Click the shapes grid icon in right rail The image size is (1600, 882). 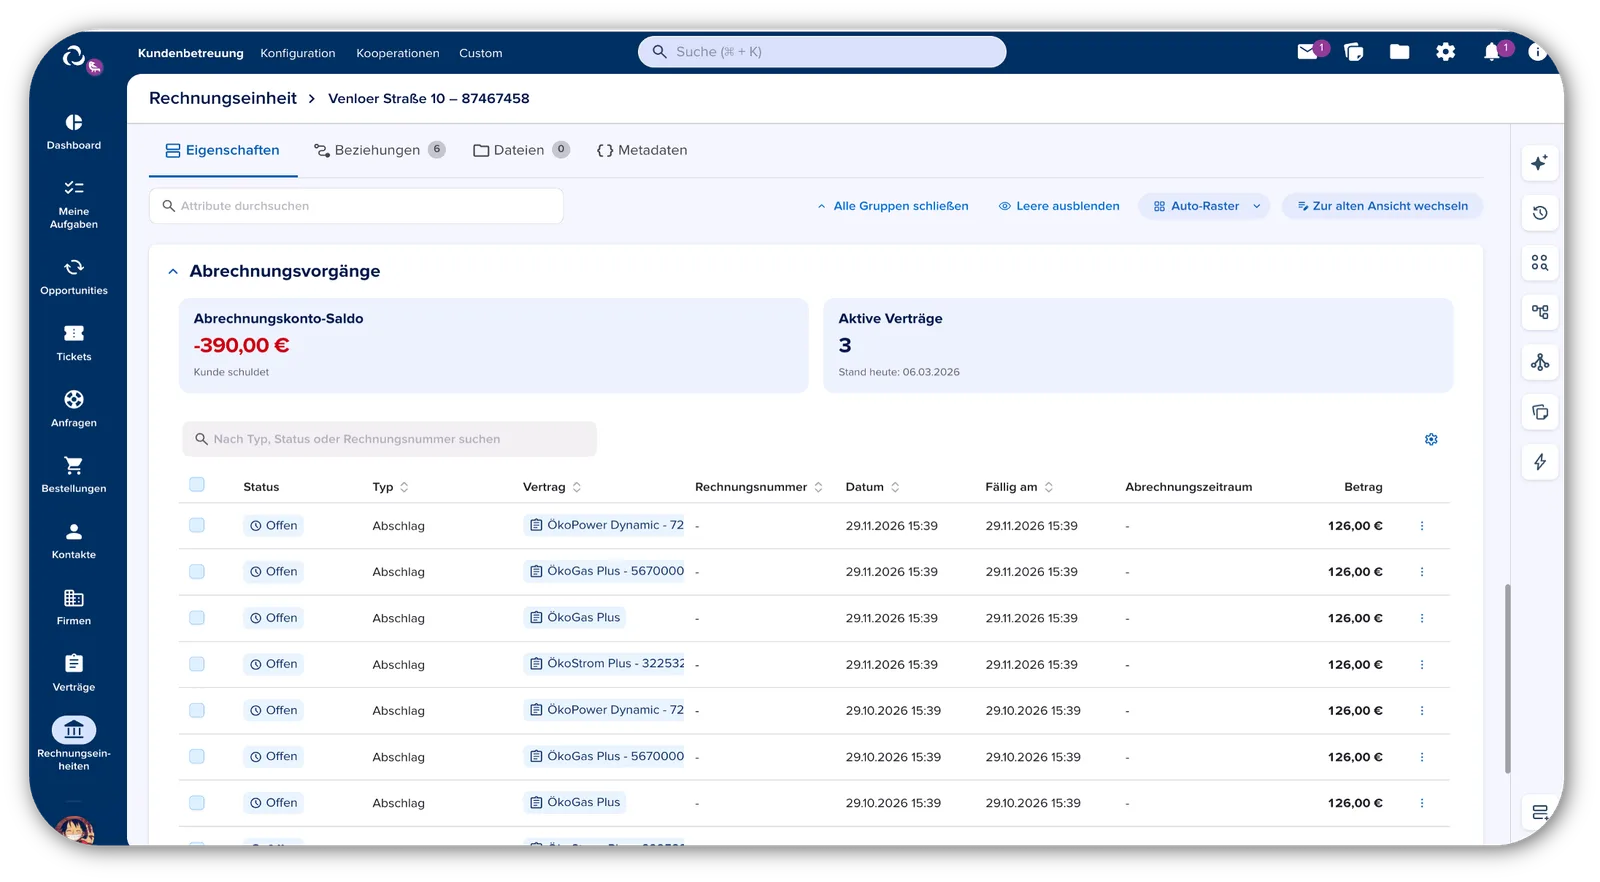coord(1540,262)
